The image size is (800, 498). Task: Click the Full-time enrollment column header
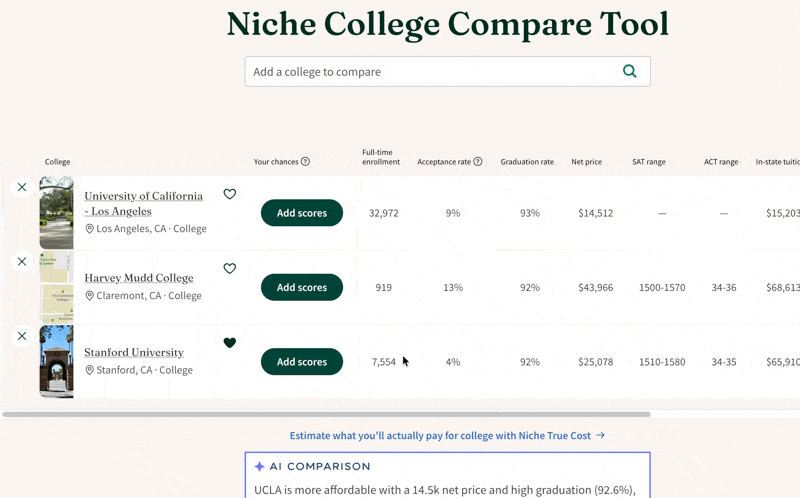pyautogui.click(x=381, y=157)
